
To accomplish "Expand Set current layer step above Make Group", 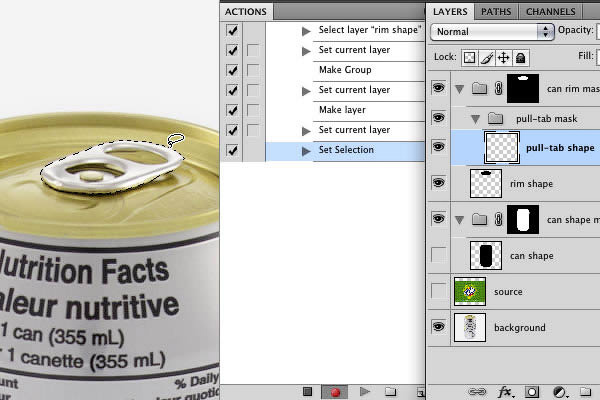I will point(306,51).
